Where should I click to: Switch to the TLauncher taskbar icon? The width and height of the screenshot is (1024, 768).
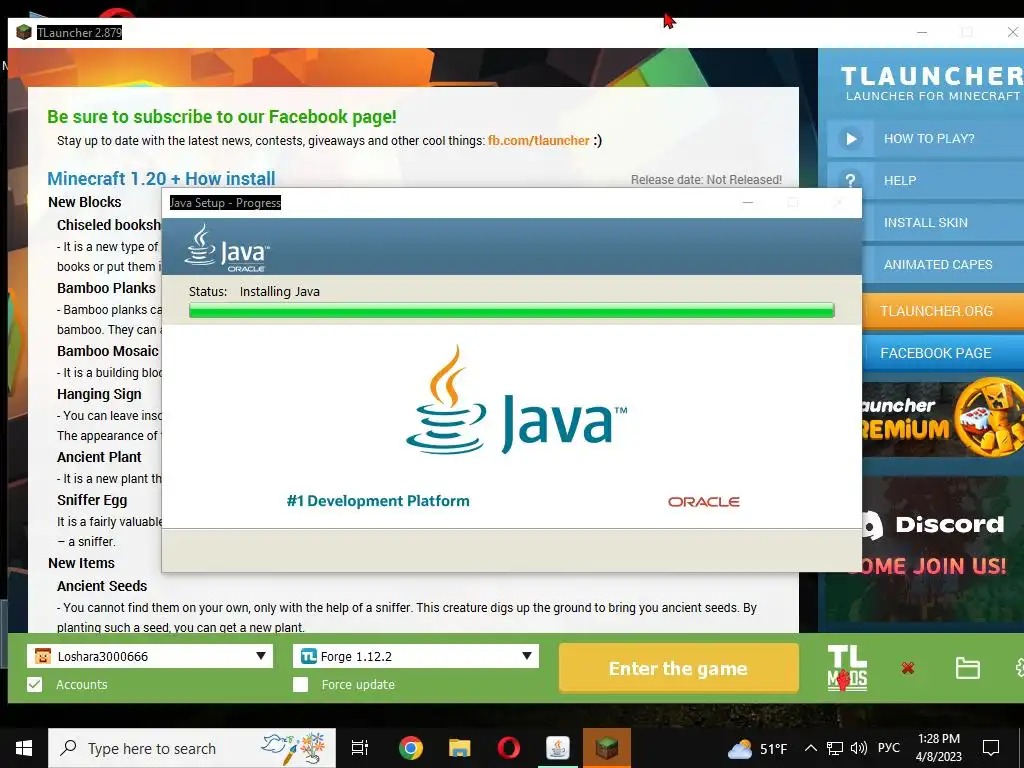click(x=607, y=748)
